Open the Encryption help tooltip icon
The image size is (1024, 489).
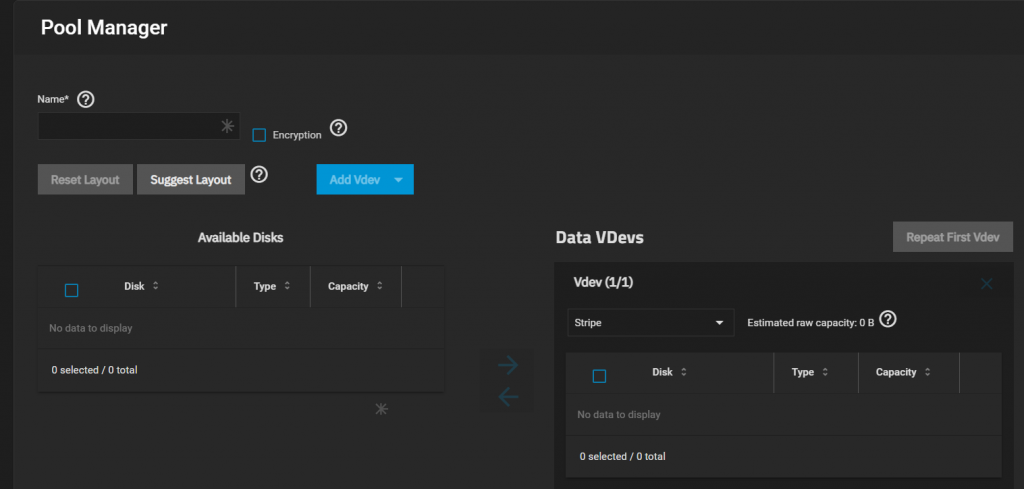point(338,127)
